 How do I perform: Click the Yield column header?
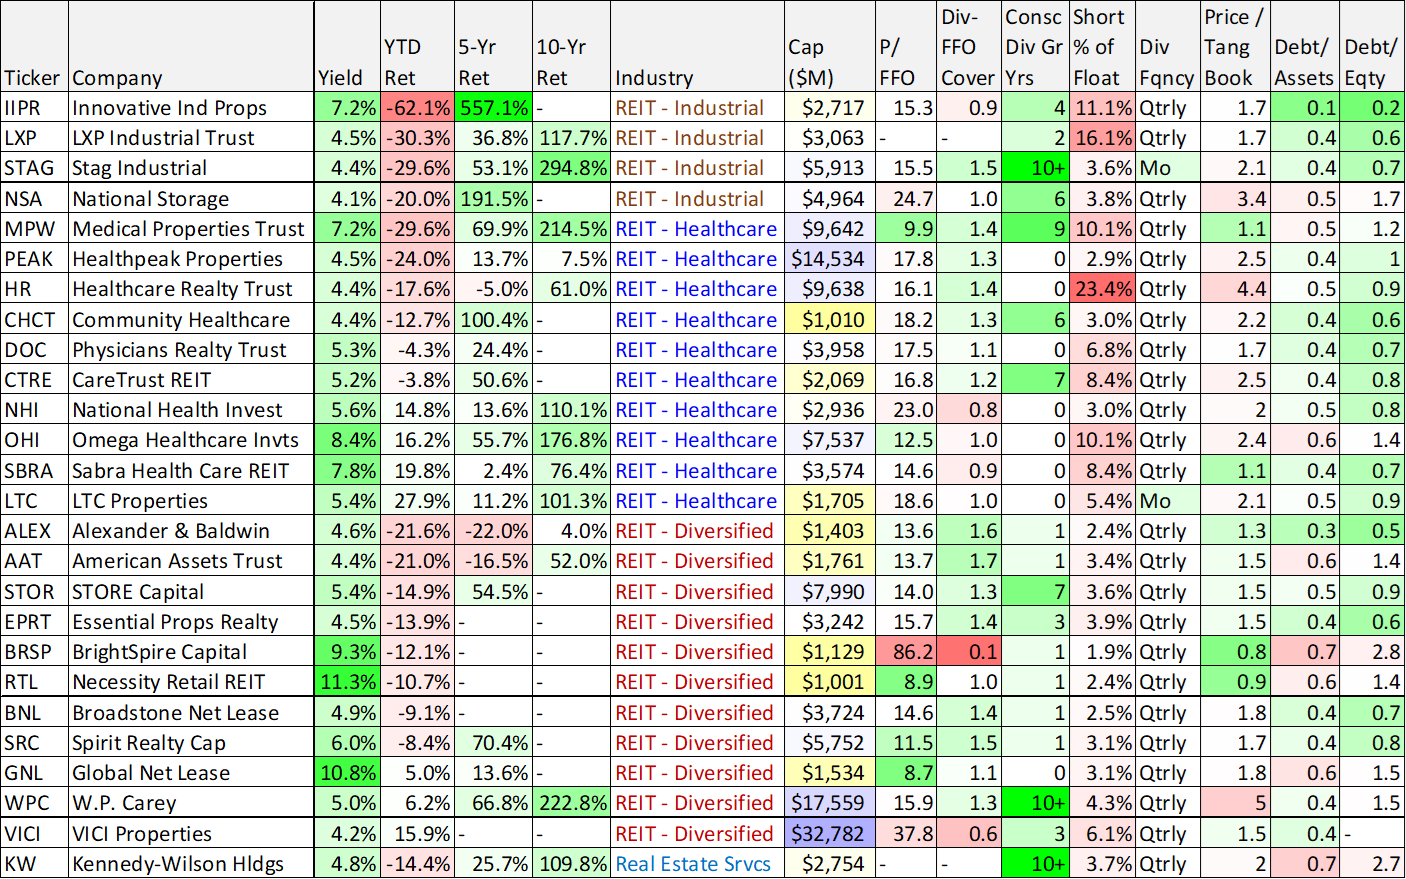(x=347, y=47)
